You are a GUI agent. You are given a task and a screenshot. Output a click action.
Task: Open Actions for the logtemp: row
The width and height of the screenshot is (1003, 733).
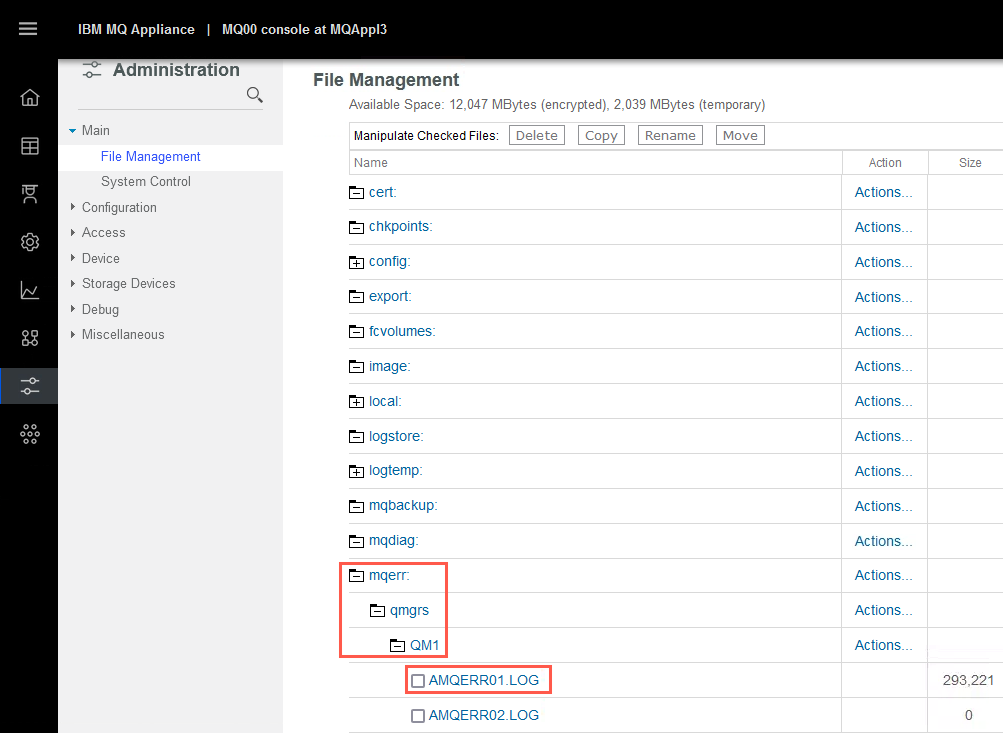pos(883,471)
